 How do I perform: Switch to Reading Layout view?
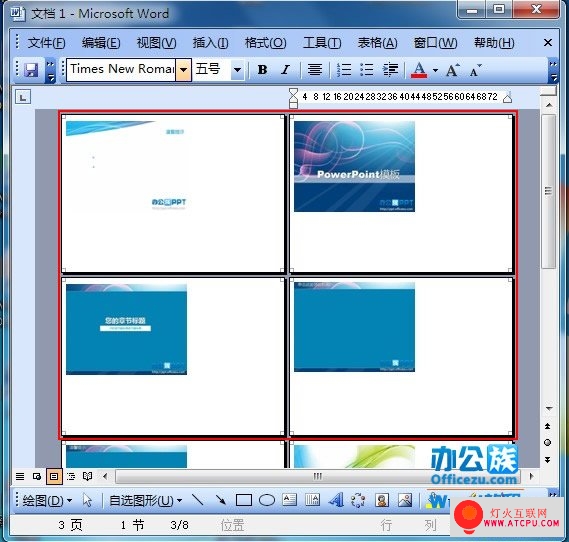click(87, 476)
